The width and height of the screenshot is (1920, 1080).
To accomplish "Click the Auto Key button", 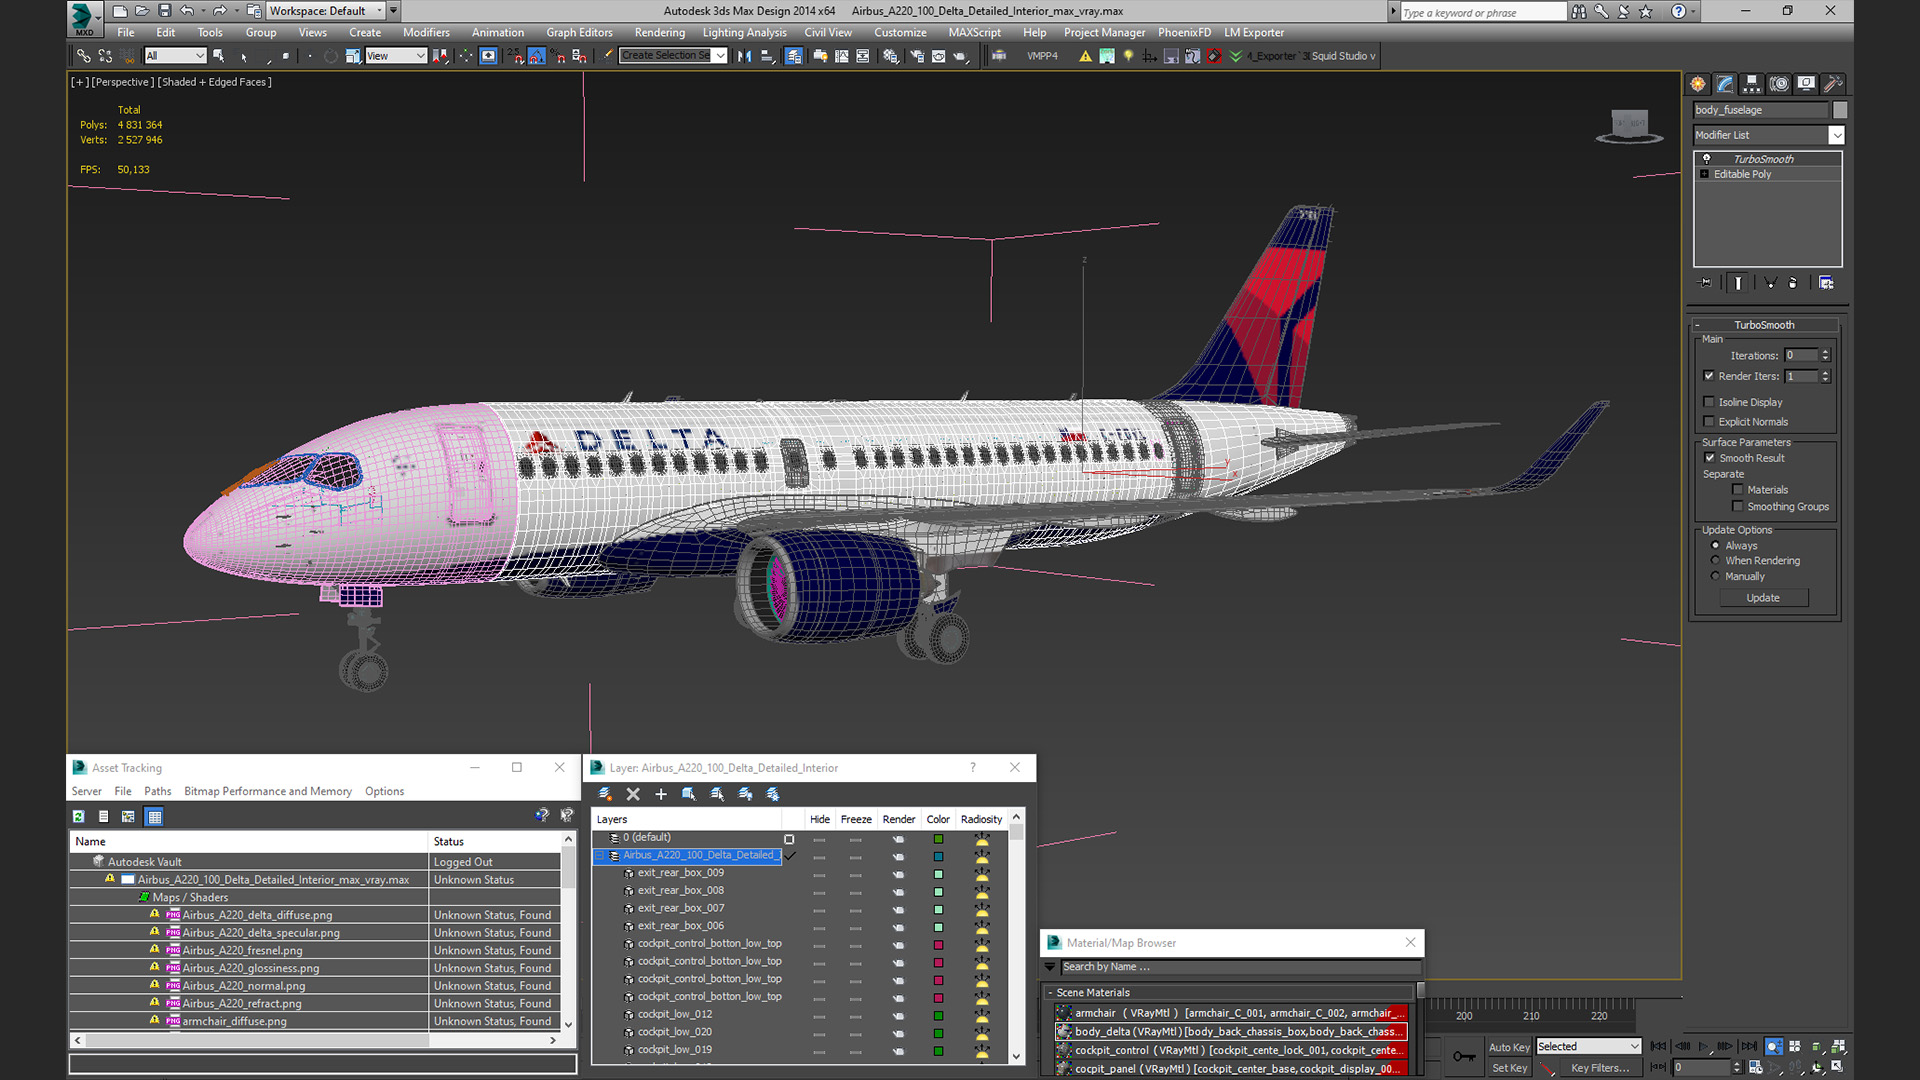I will click(1509, 1047).
